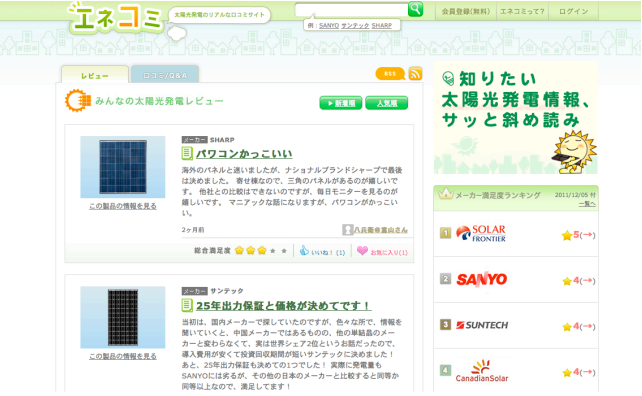642x396 pixels.
Task: Click the サンテック example search link
Action: (x=355, y=25)
